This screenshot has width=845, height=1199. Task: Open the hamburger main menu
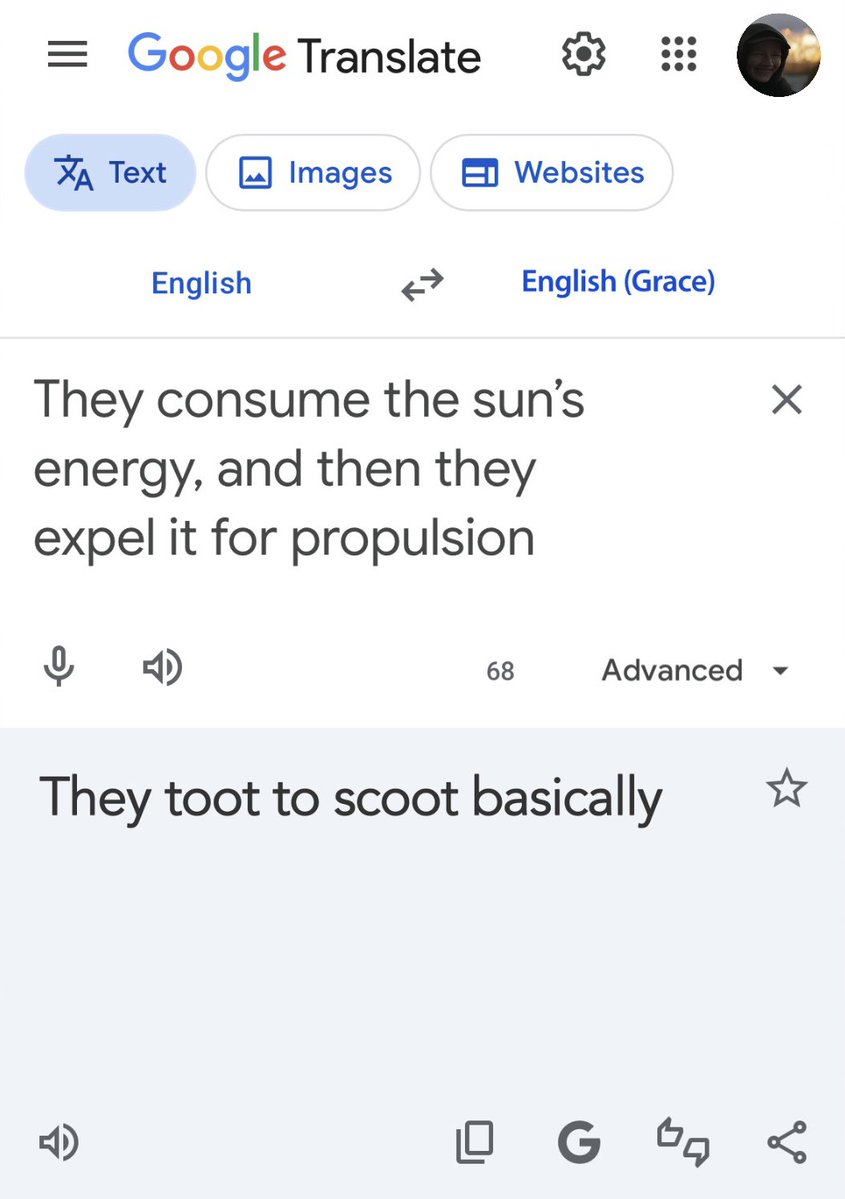tap(67, 54)
